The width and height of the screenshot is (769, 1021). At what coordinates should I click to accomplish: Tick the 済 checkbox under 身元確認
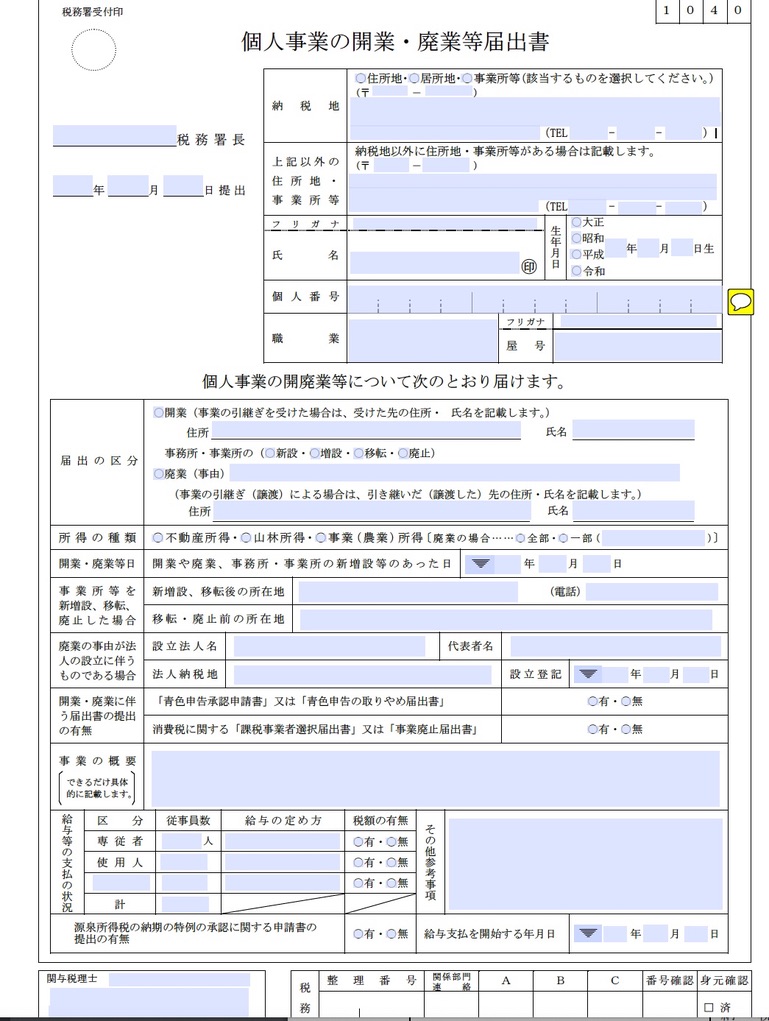(708, 1008)
